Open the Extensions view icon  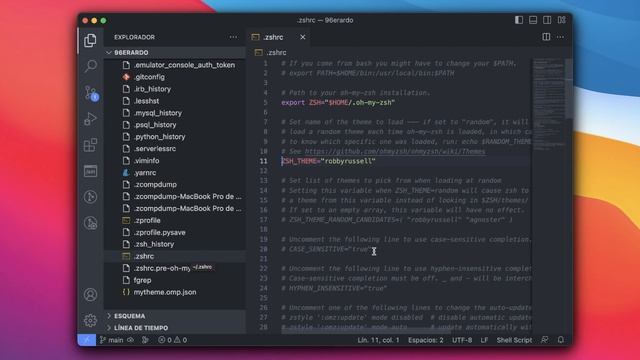click(90, 145)
